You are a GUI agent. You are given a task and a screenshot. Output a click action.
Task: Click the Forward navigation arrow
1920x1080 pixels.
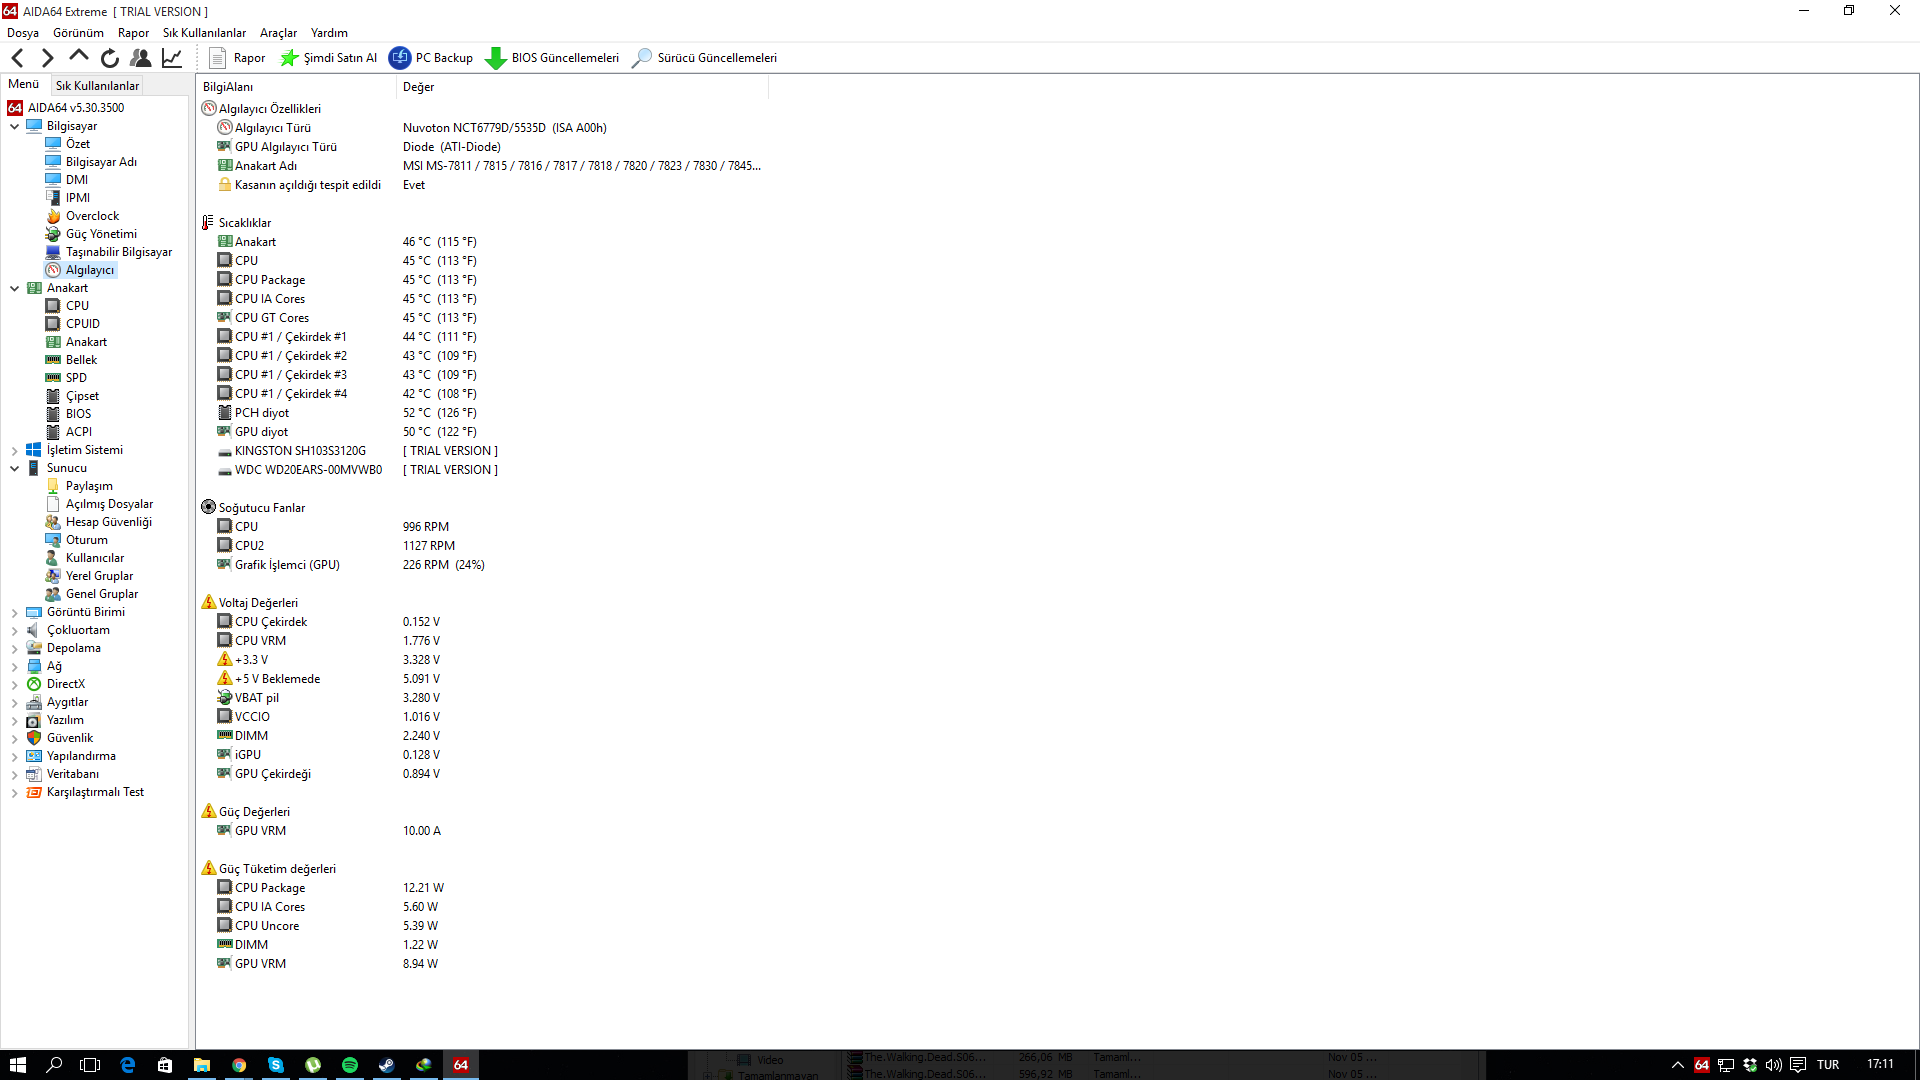[x=47, y=58]
